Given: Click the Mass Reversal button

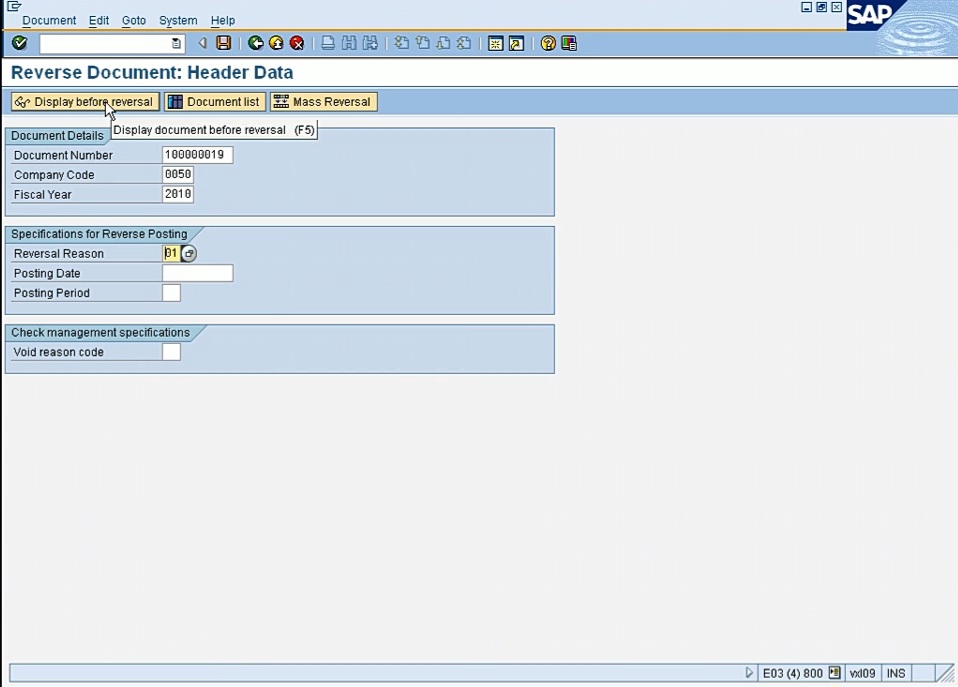Looking at the screenshot, I should pos(324,101).
